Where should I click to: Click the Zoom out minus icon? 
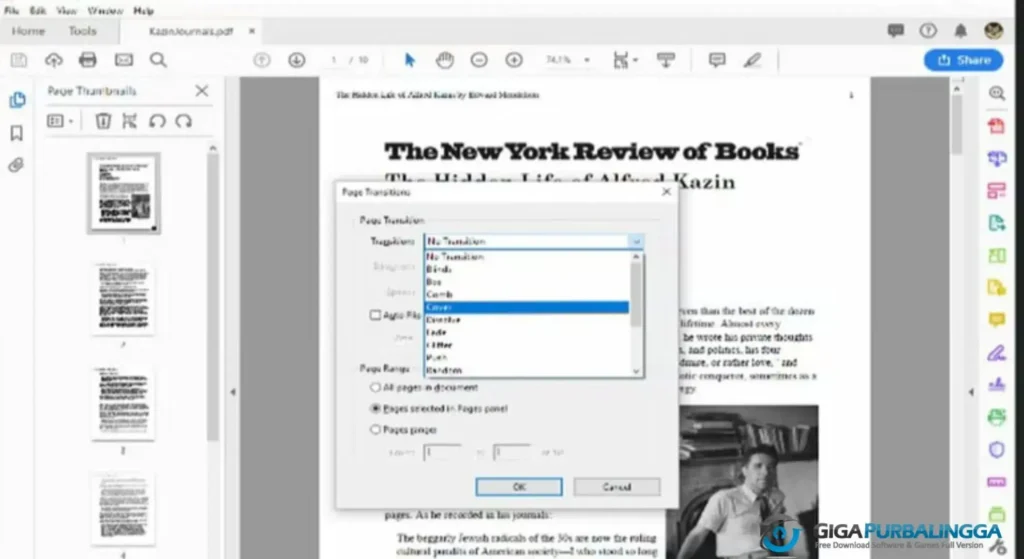479,60
